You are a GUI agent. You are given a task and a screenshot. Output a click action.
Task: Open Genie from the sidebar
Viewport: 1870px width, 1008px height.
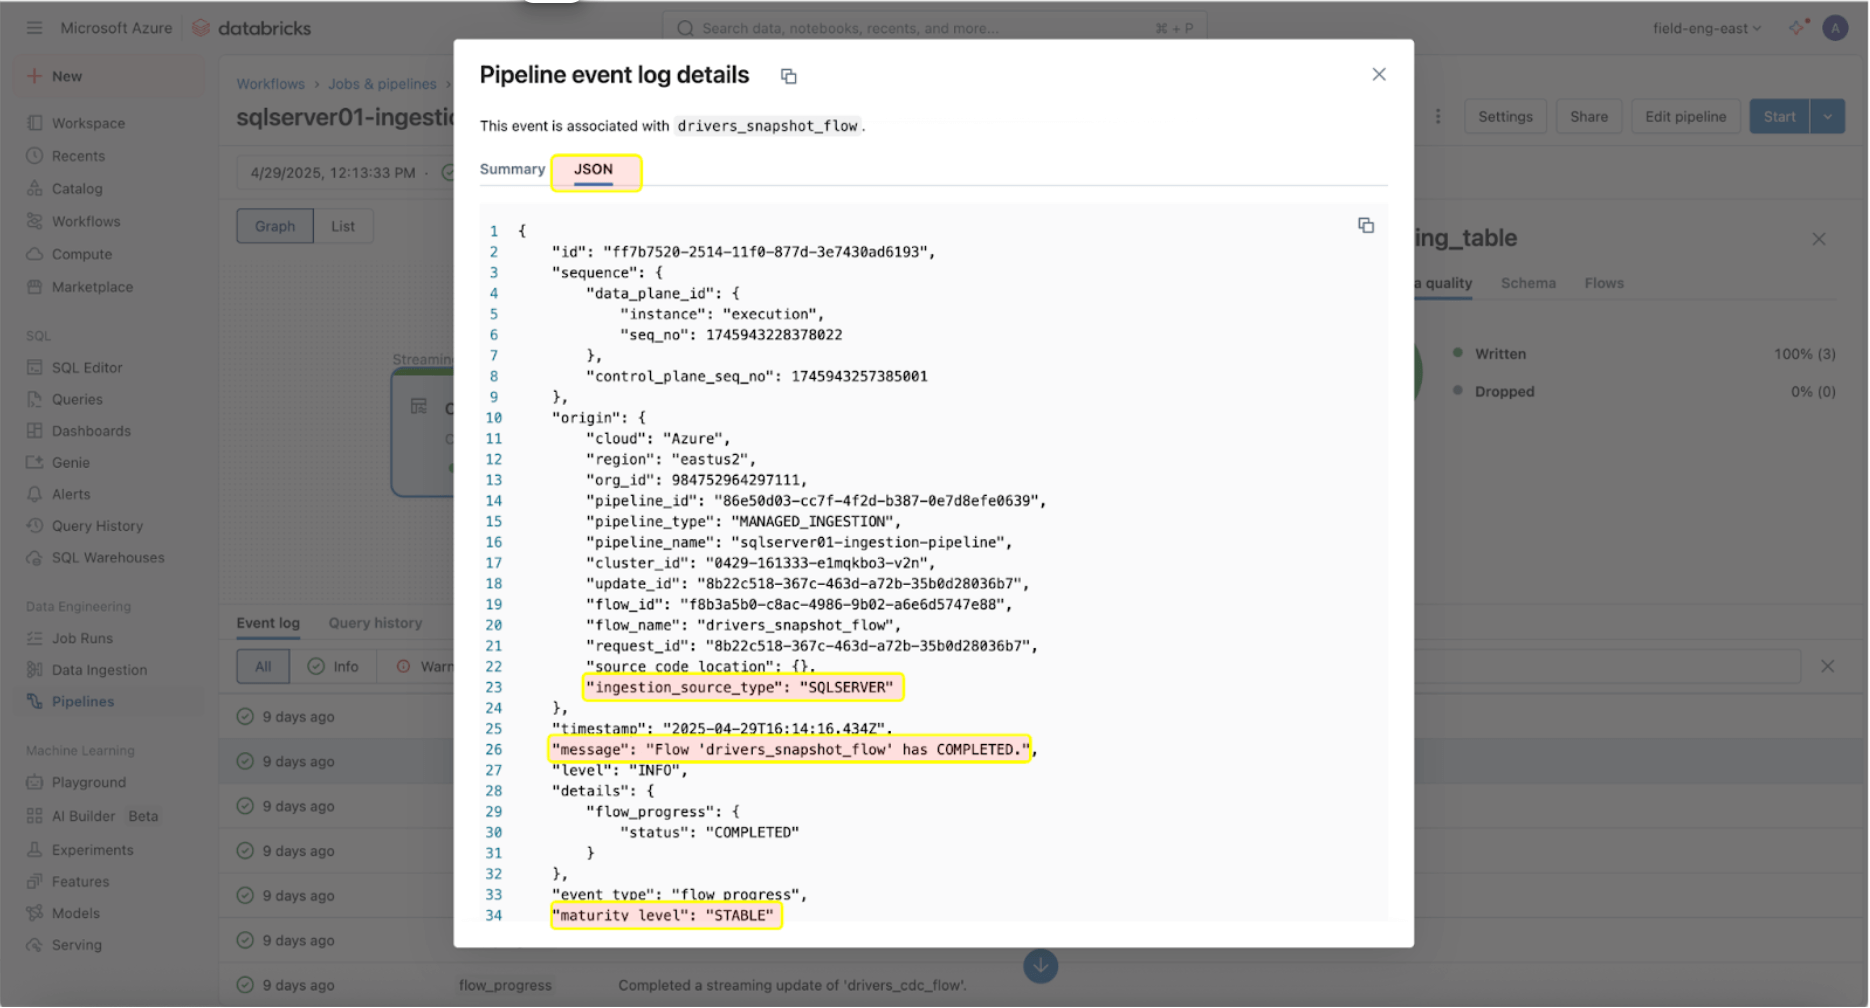point(70,463)
